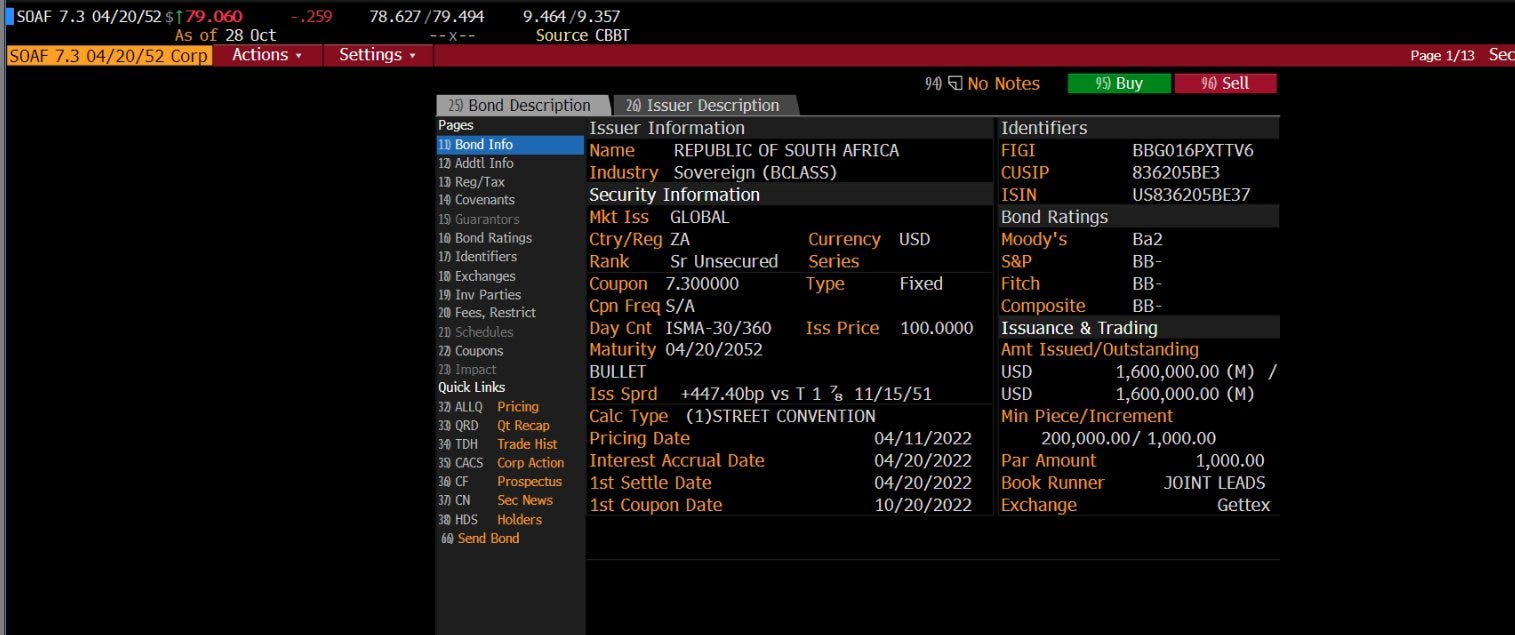Open CACS Corp Action quick link
Screen dimensions: 1515x635
pos(501,463)
